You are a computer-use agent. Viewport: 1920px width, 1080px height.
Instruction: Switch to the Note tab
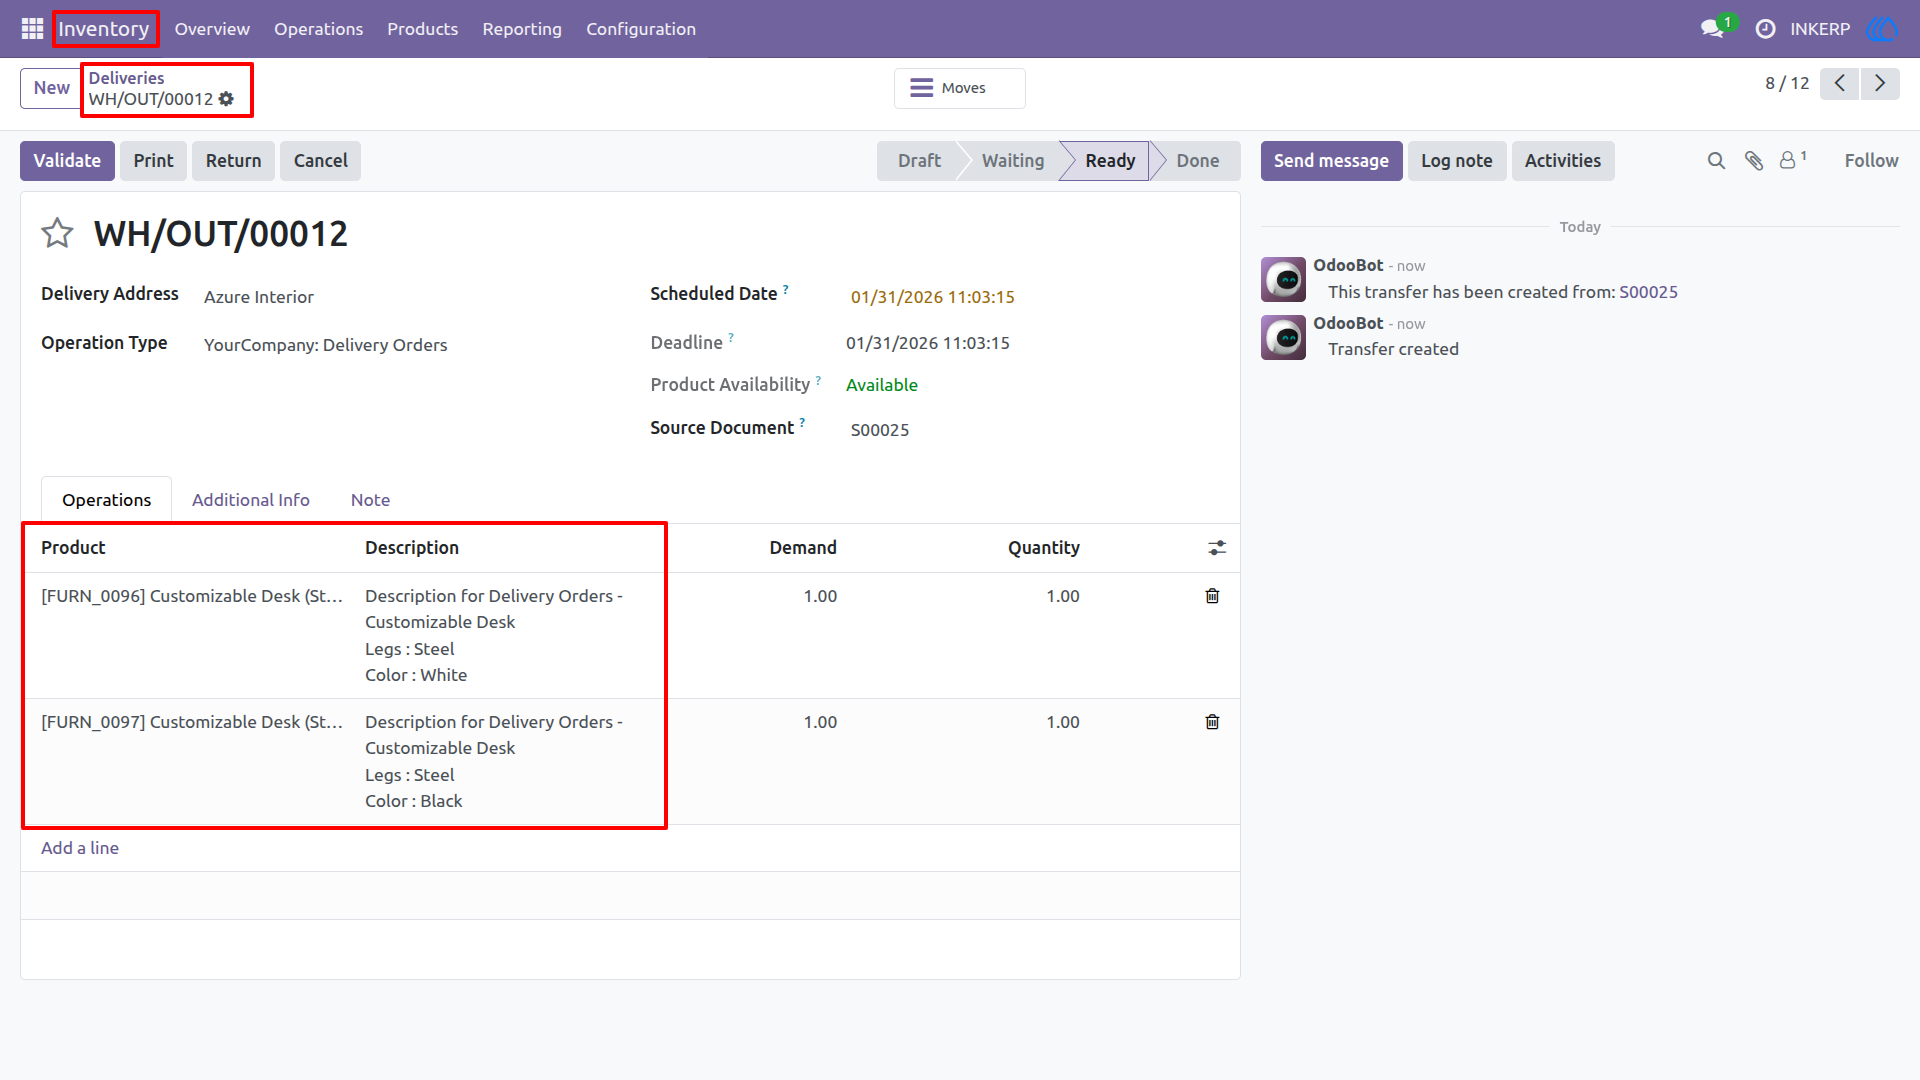click(x=370, y=500)
